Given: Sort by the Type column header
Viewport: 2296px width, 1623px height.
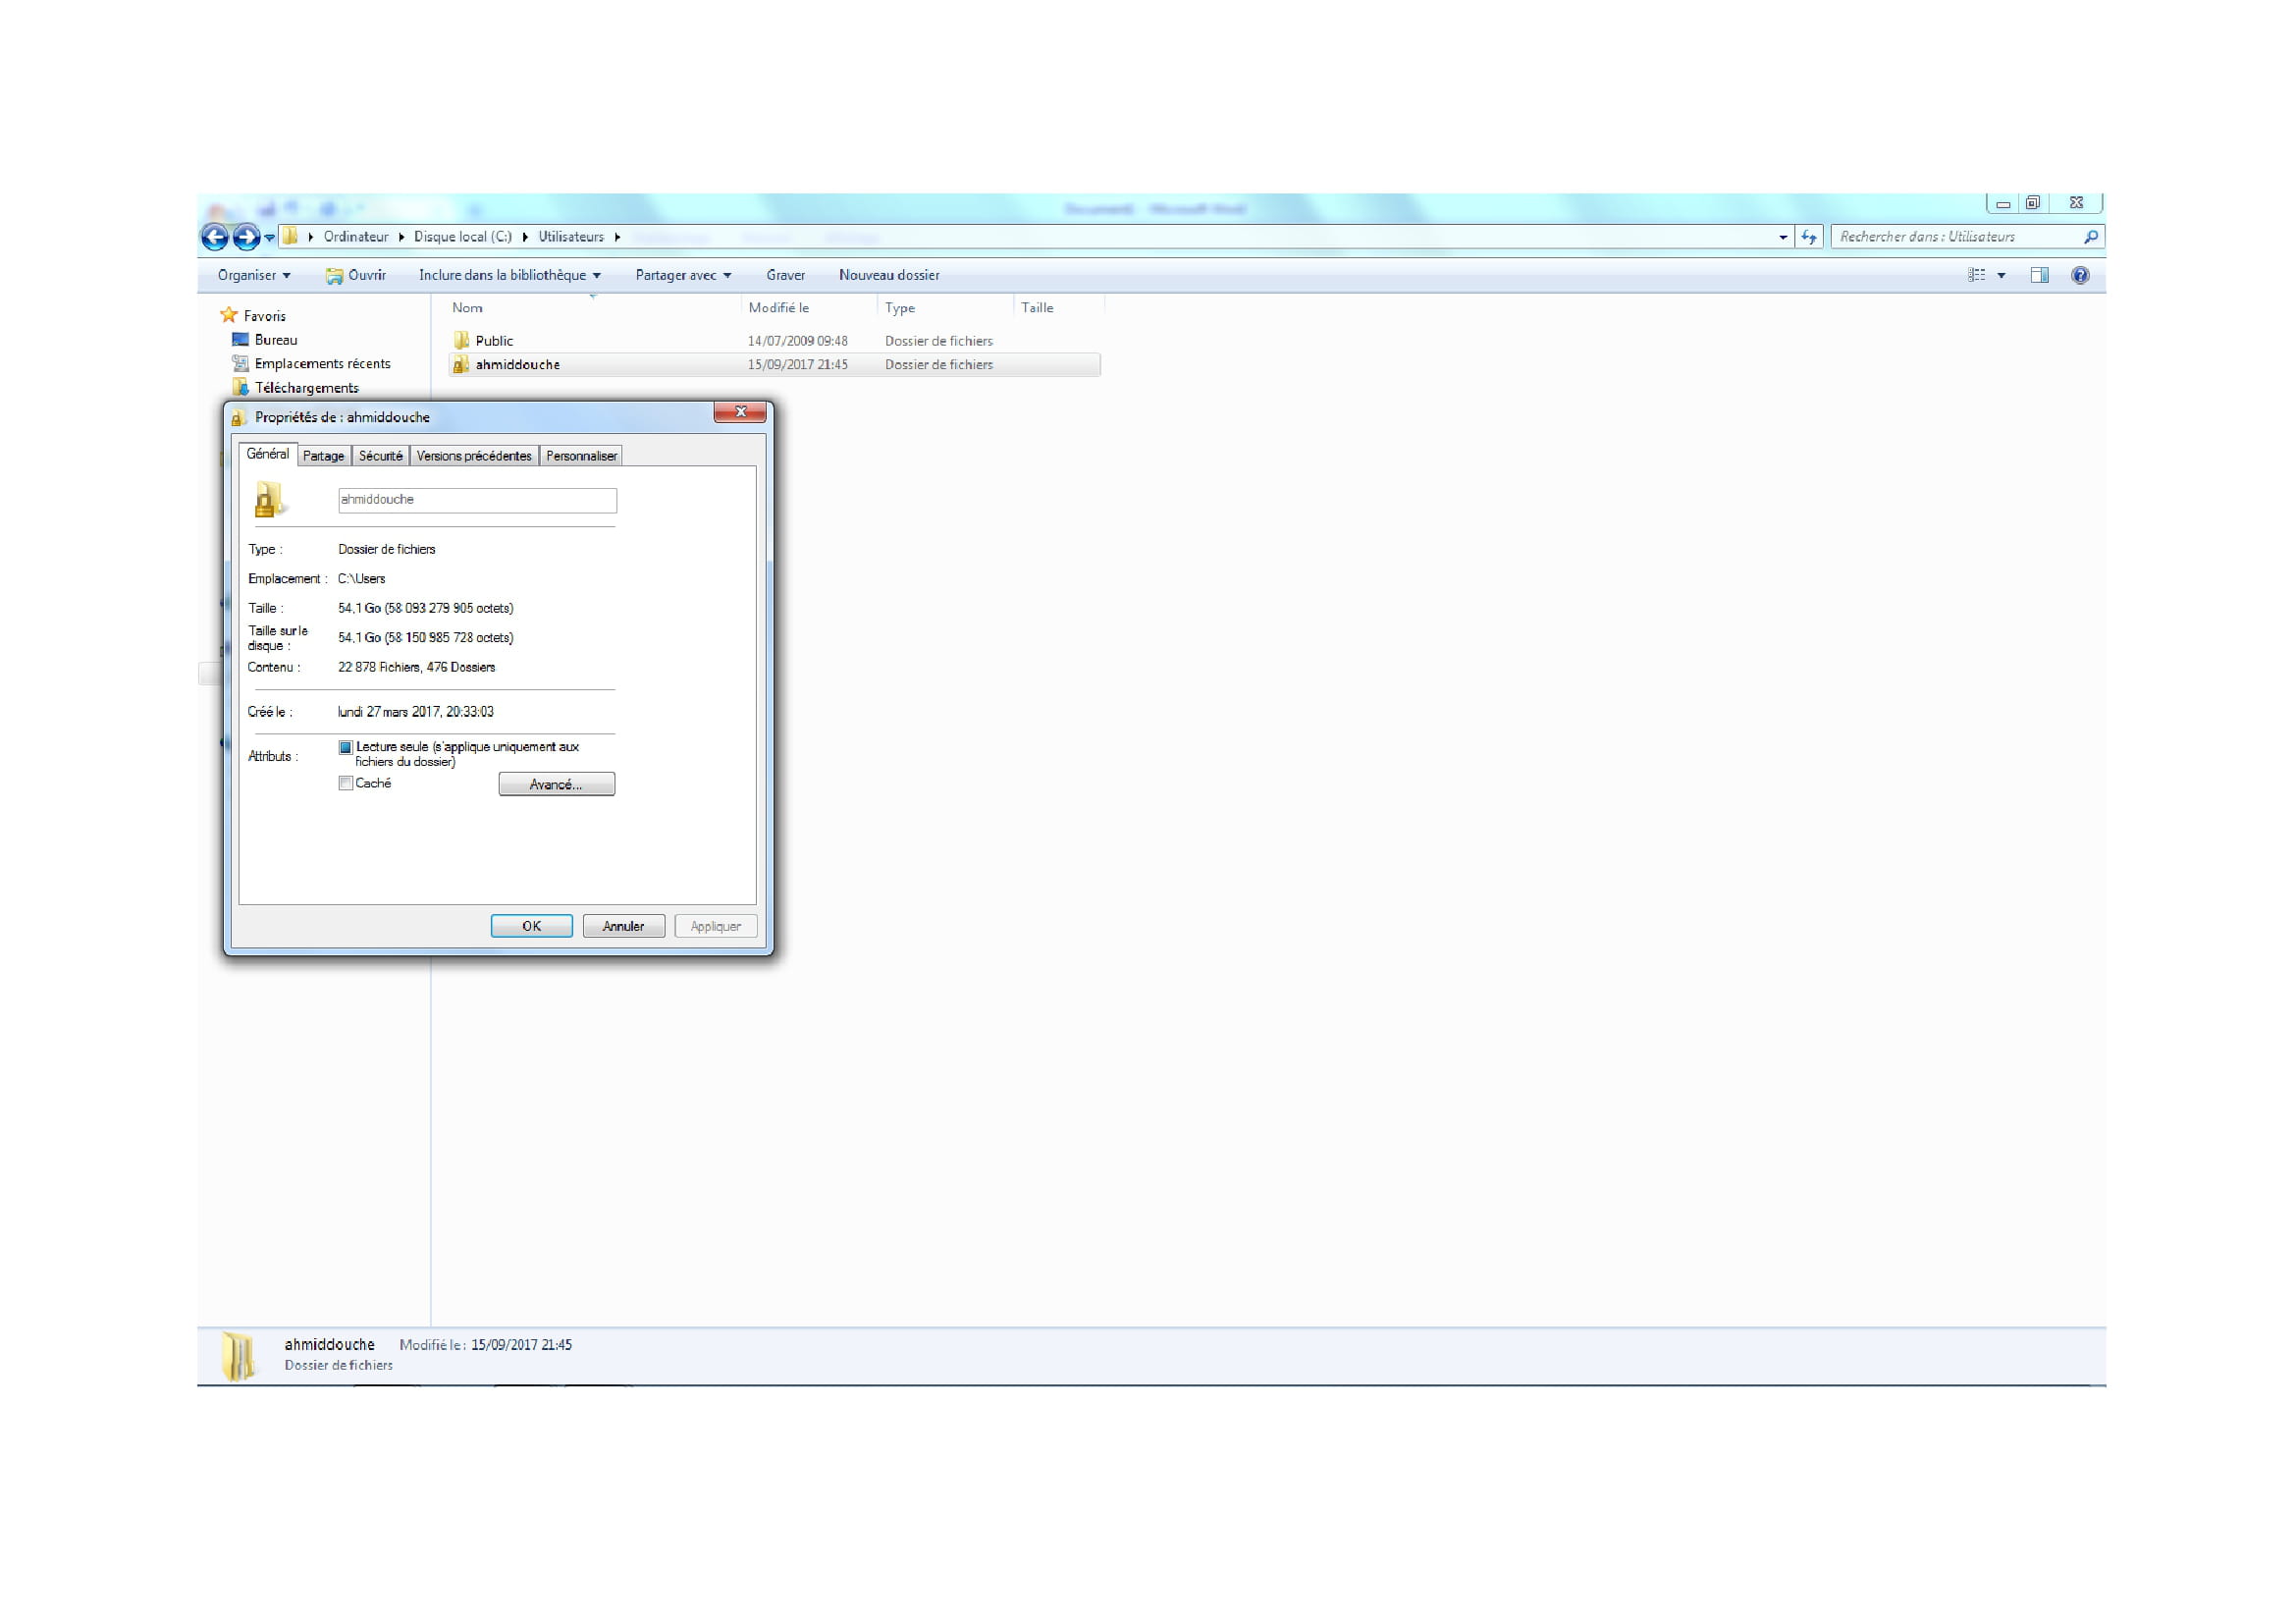Looking at the screenshot, I should [946, 308].
